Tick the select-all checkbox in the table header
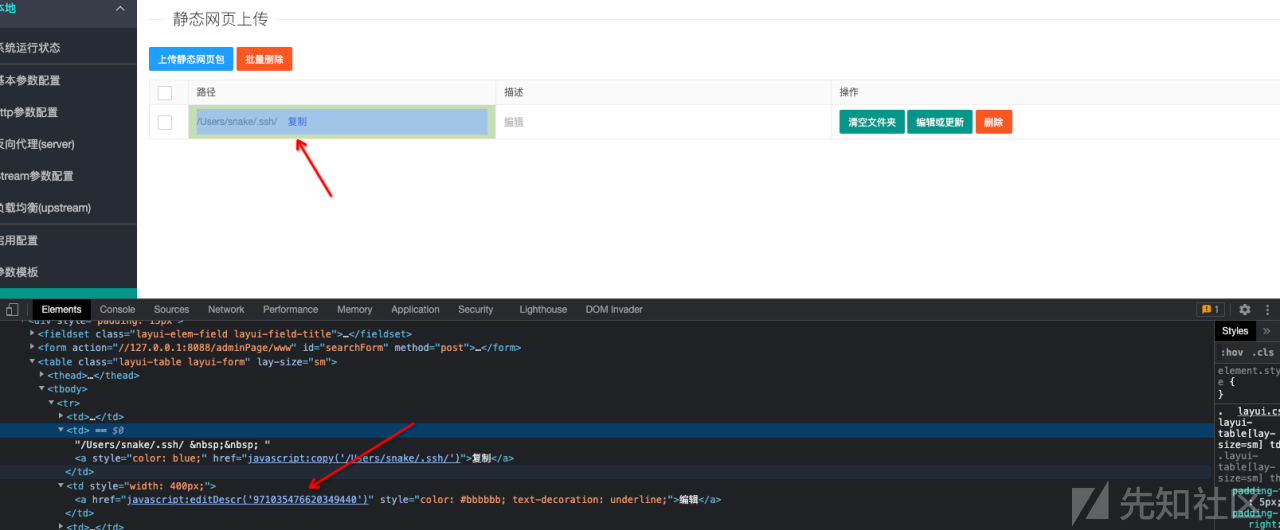Image resolution: width=1280 pixels, height=530 pixels. click(165, 92)
